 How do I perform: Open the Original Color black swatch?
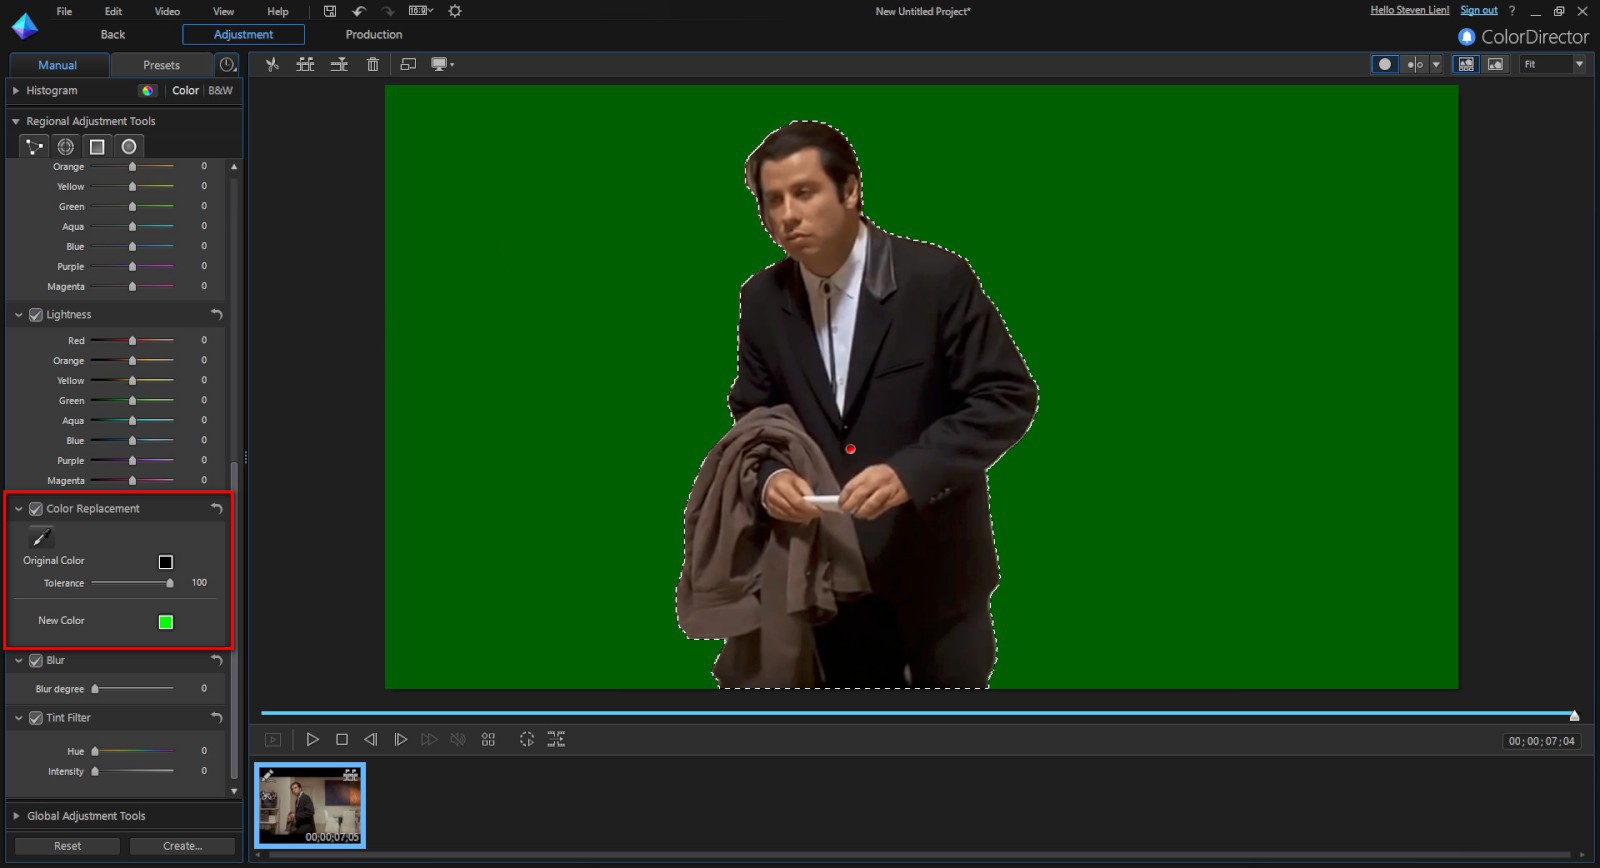click(166, 562)
